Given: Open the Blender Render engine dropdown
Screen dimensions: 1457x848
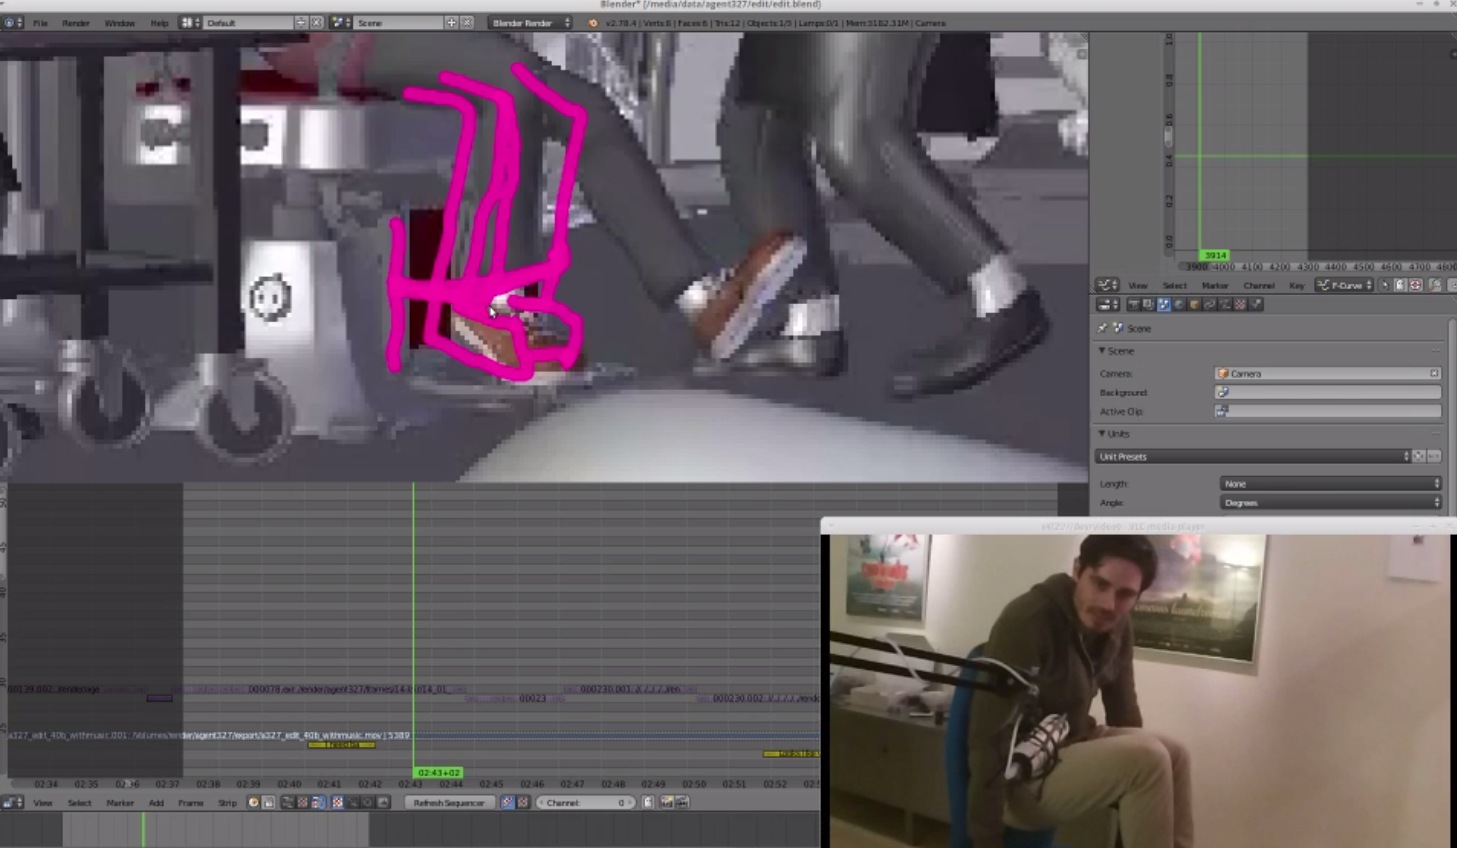Looking at the screenshot, I should tap(530, 22).
